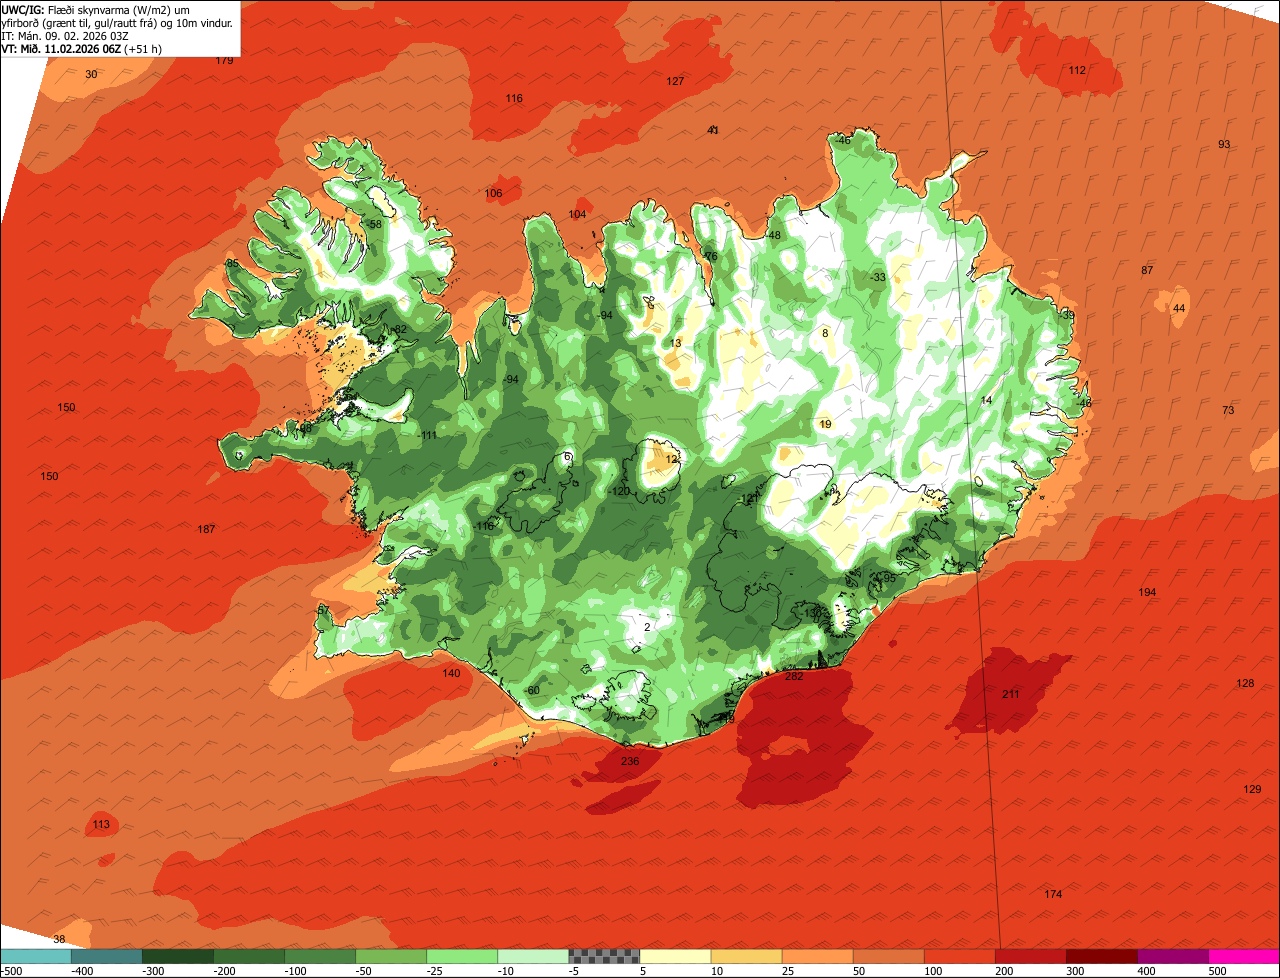The width and height of the screenshot is (1280, 978).
Task: Click the map value 113 in the southwest sea
Action: point(101,824)
